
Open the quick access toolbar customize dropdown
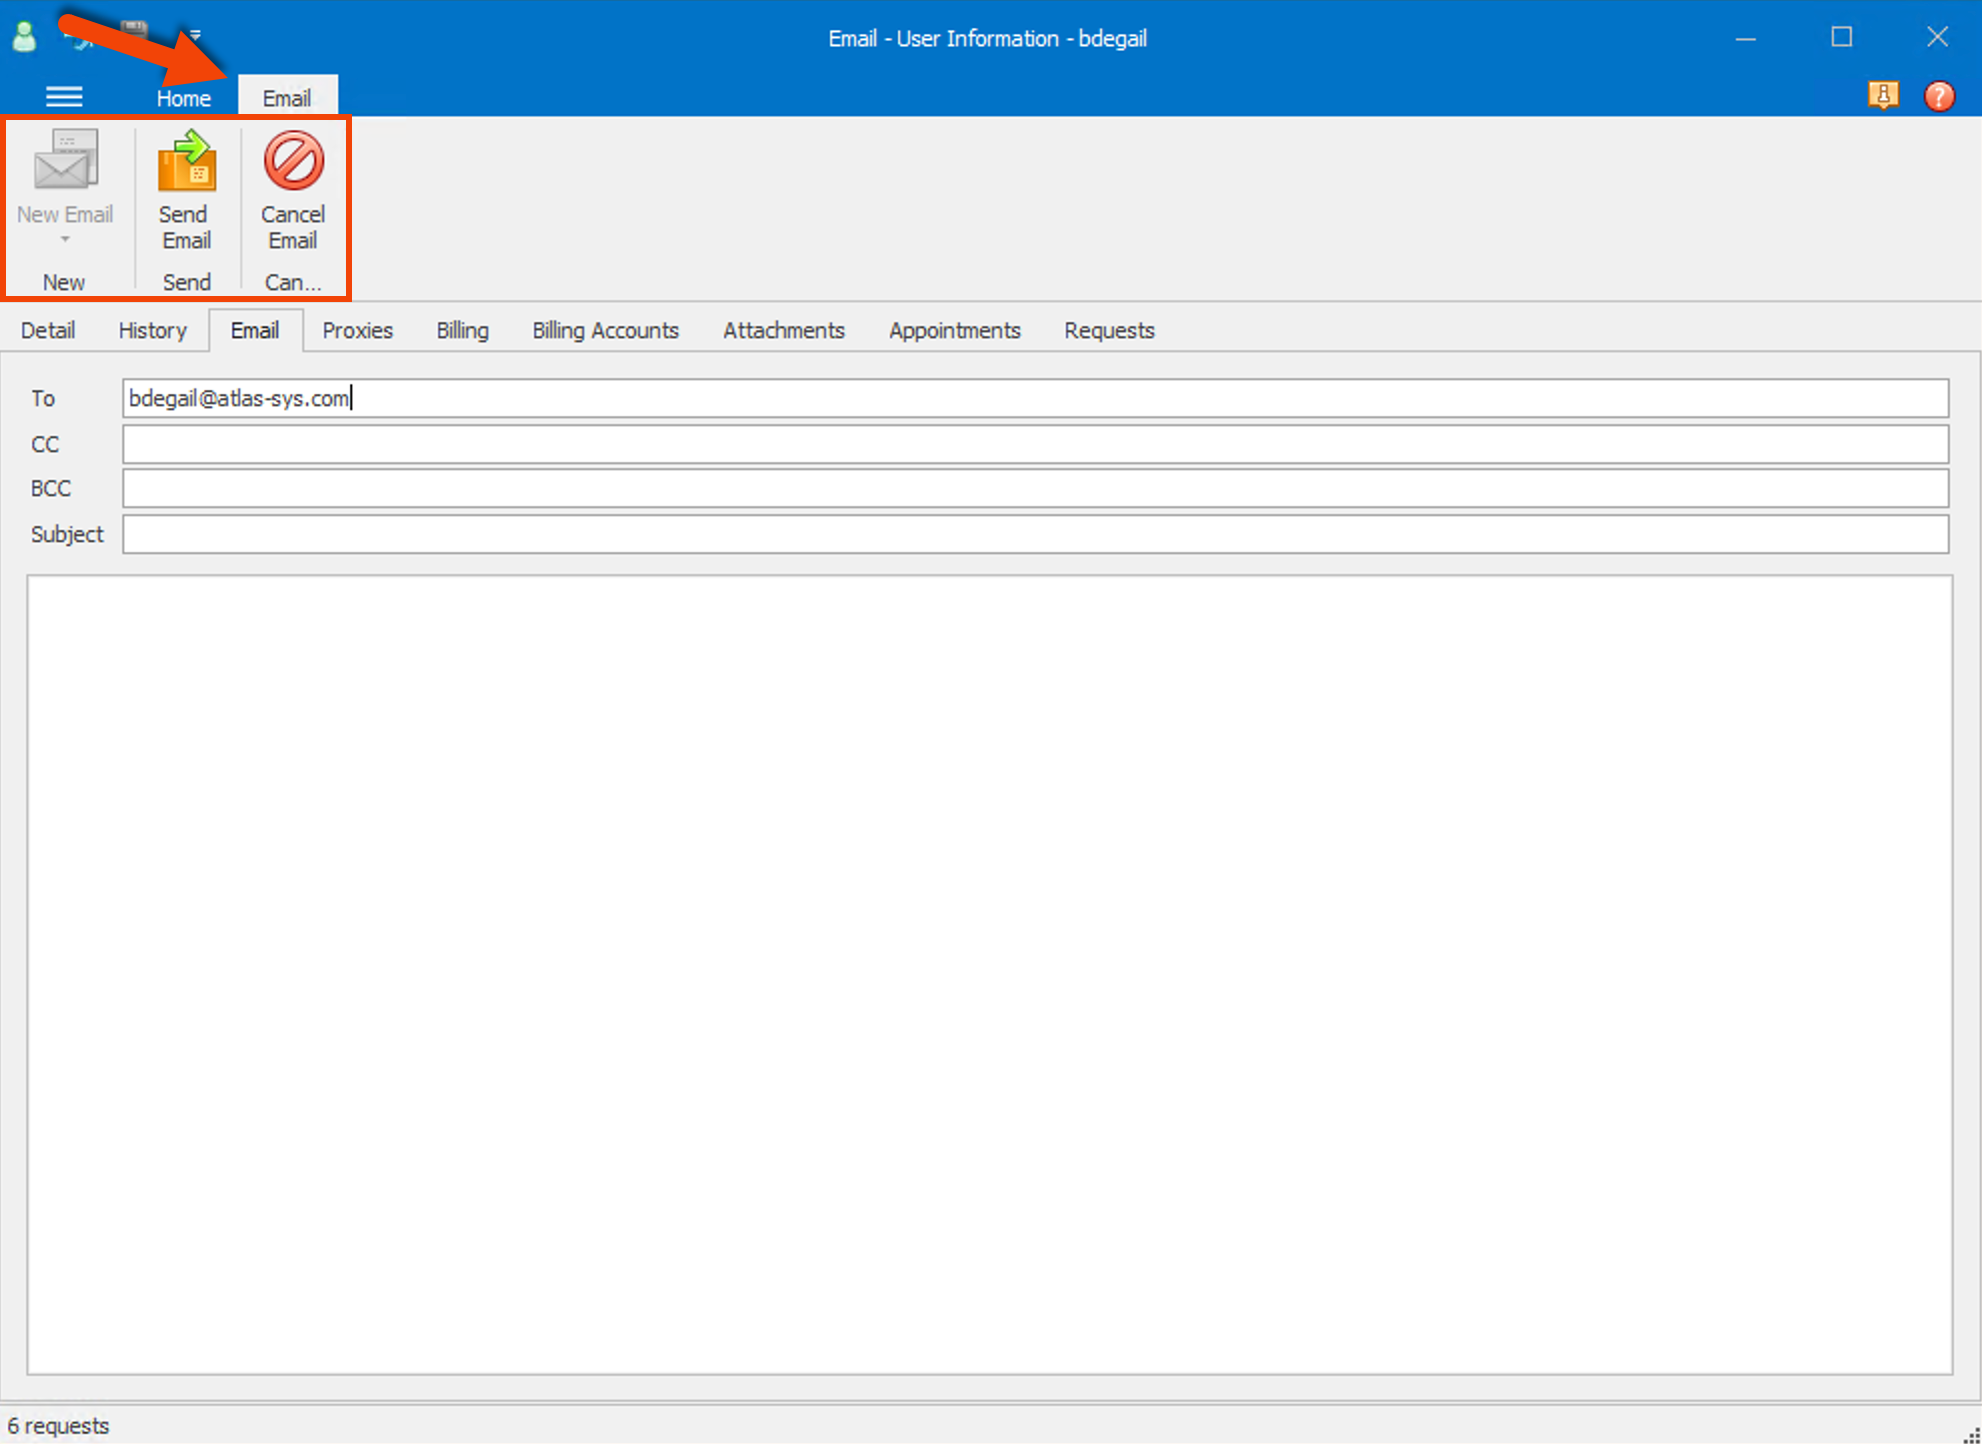[x=196, y=36]
